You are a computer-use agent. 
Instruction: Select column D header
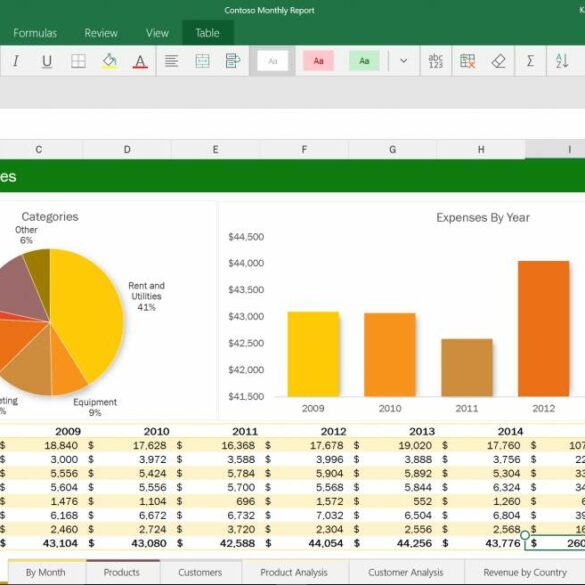[x=127, y=150]
